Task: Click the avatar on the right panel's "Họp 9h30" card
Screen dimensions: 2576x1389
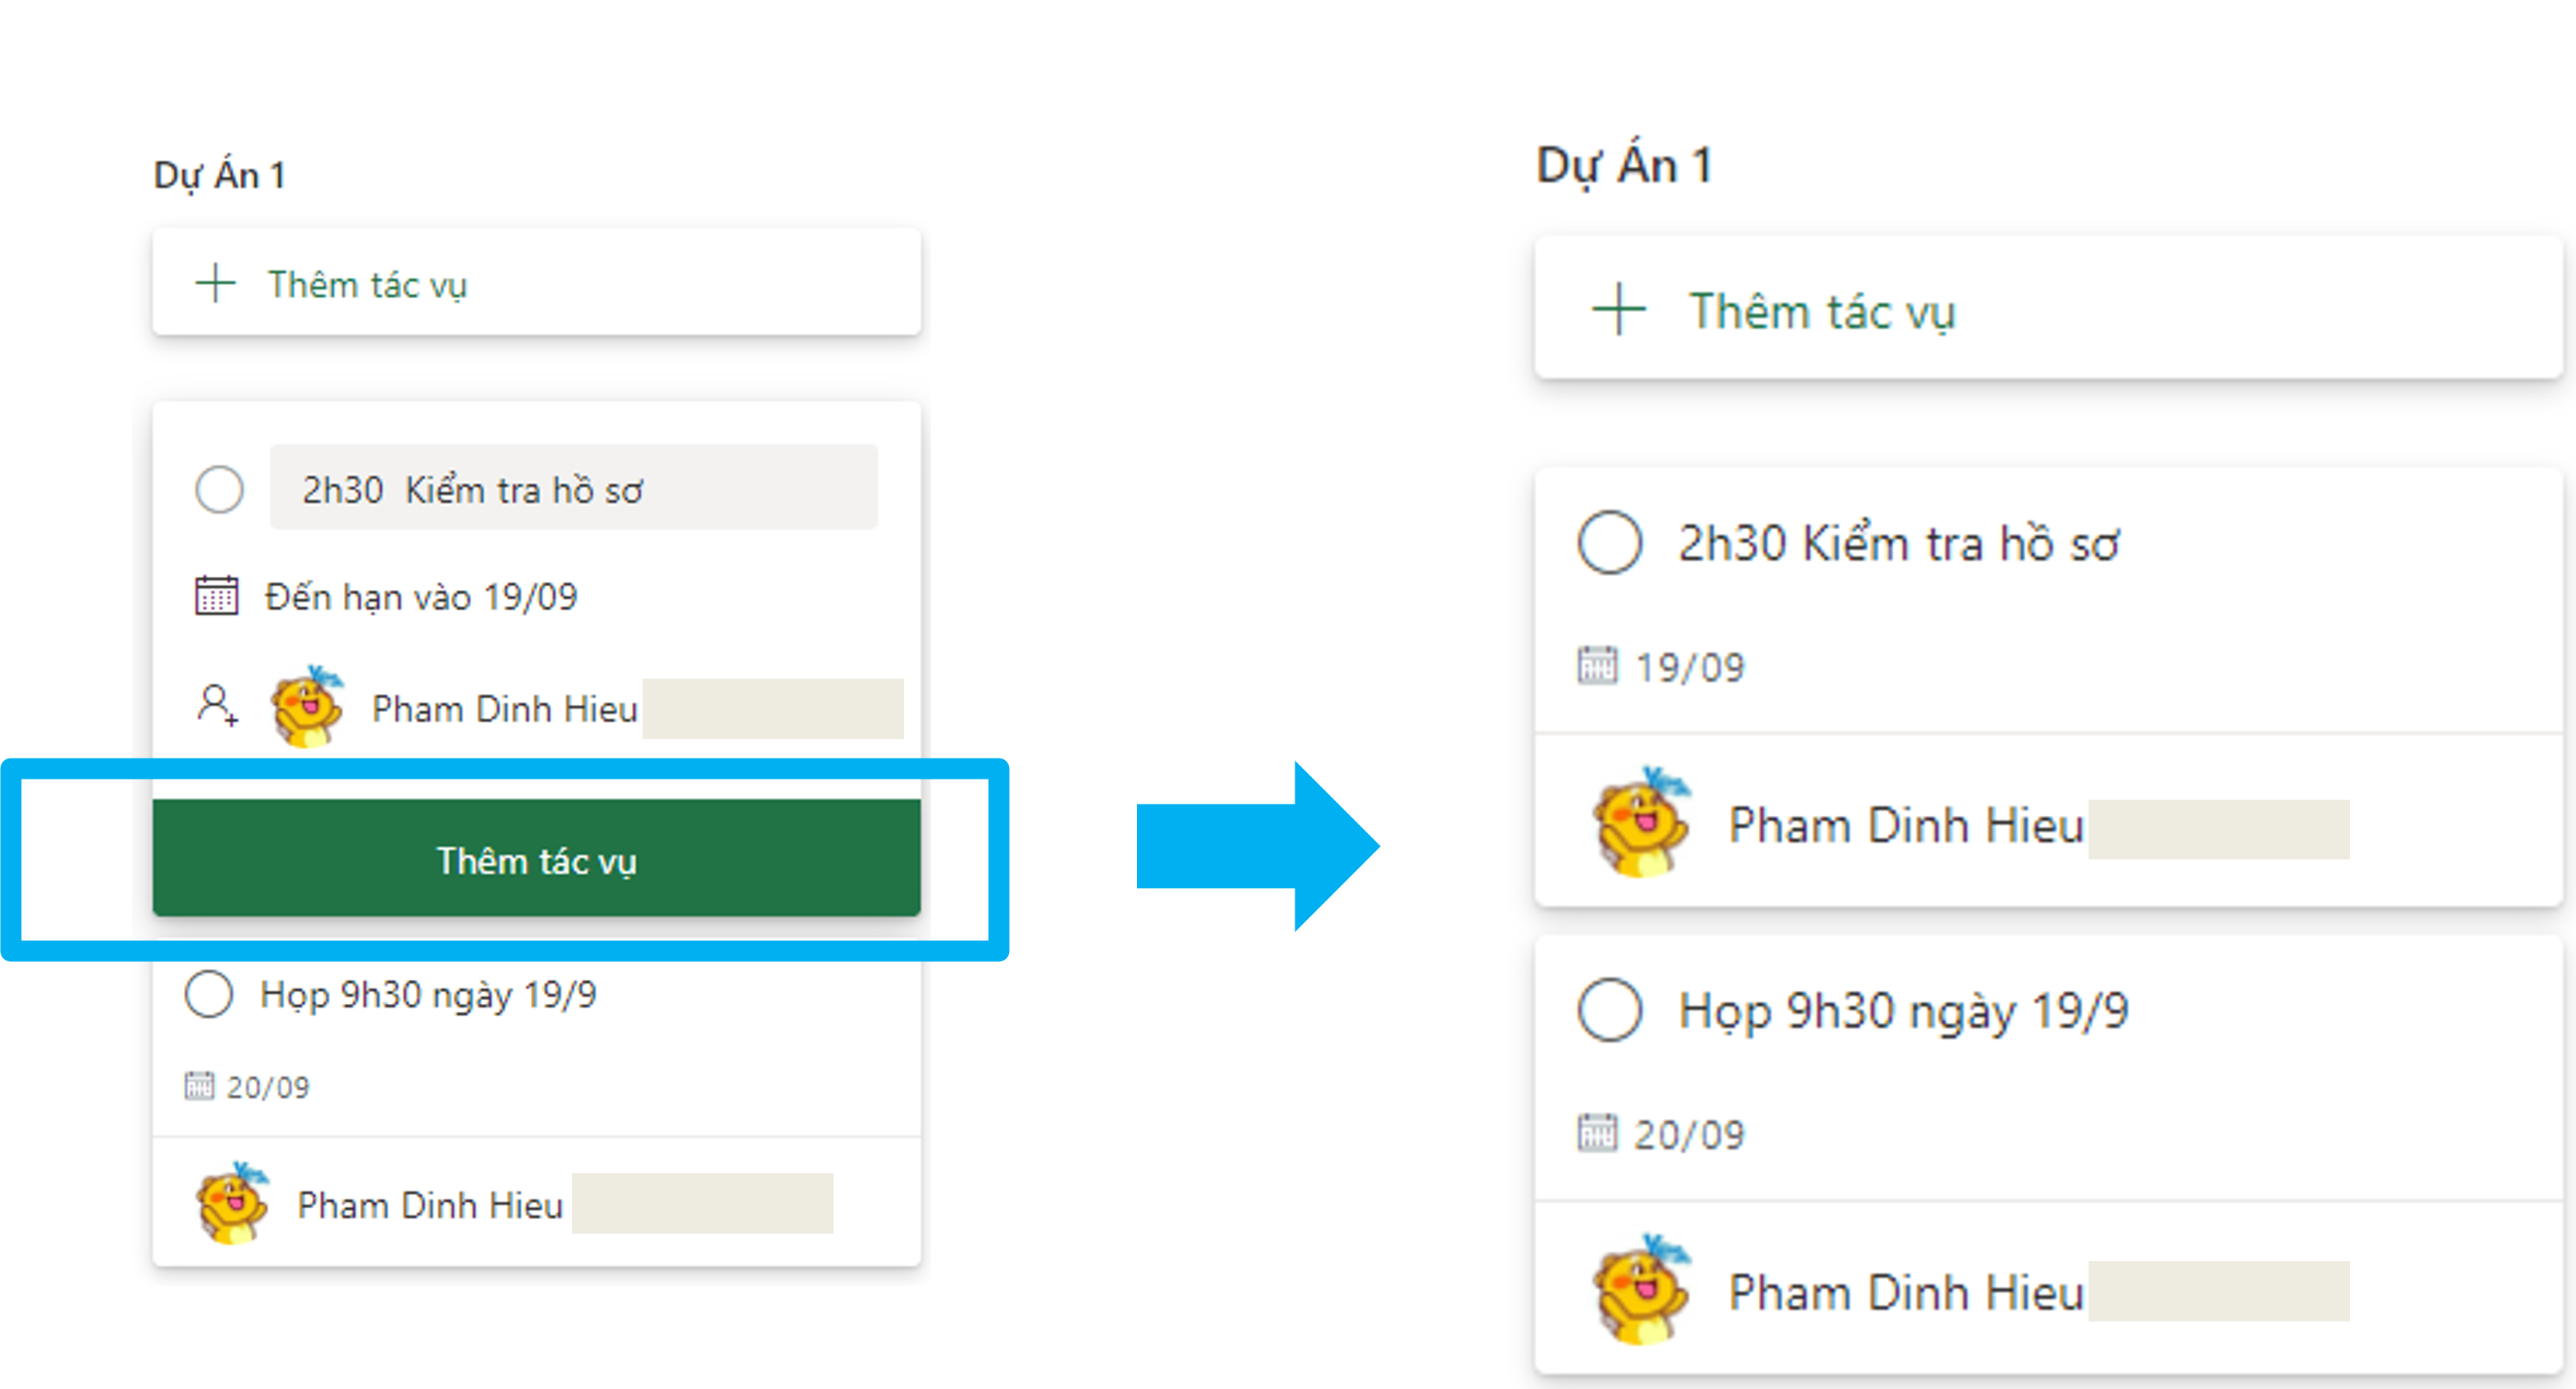Action: pyautogui.click(x=1640, y=1290)
